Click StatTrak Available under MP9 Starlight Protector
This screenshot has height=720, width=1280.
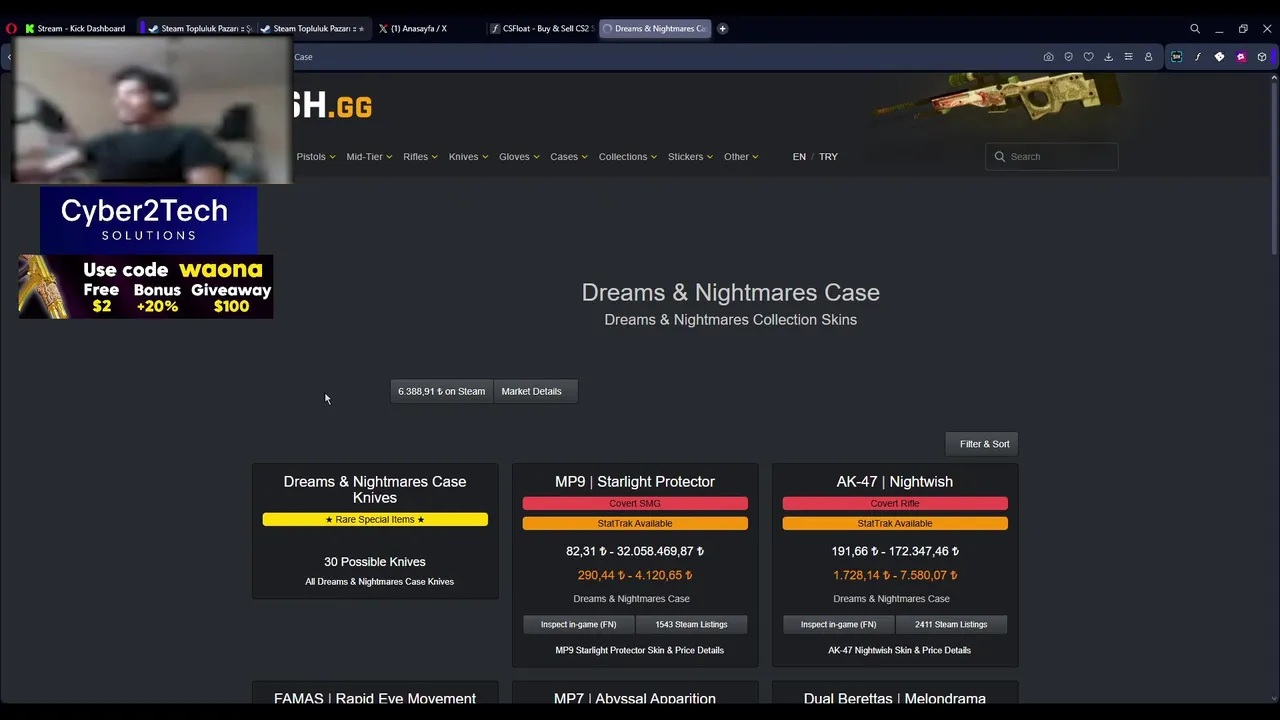(x=635, y=524)
